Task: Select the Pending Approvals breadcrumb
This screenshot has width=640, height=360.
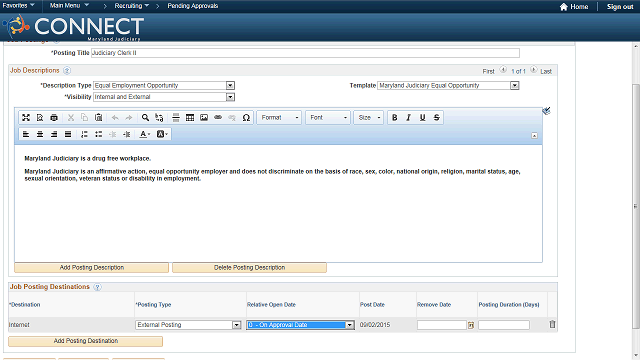Action: 193,6
